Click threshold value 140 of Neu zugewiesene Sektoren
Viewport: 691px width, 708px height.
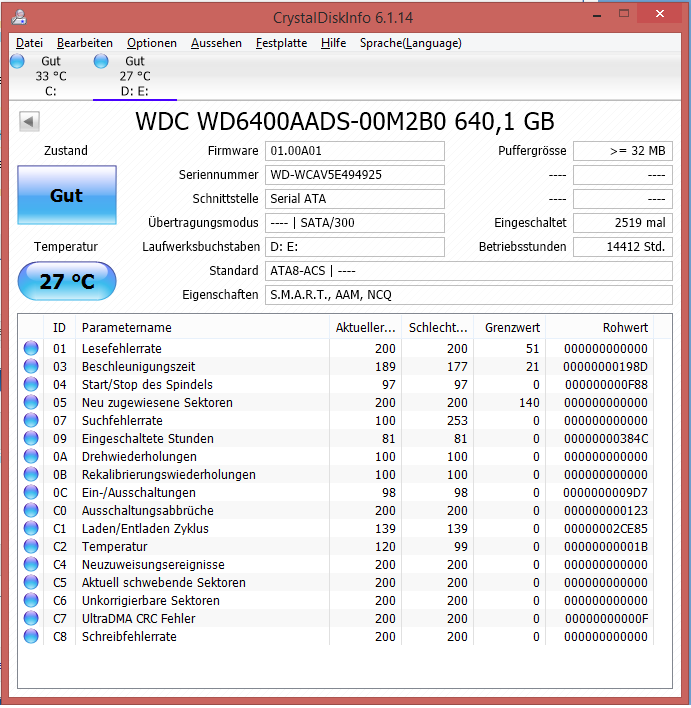coord(529,402)
